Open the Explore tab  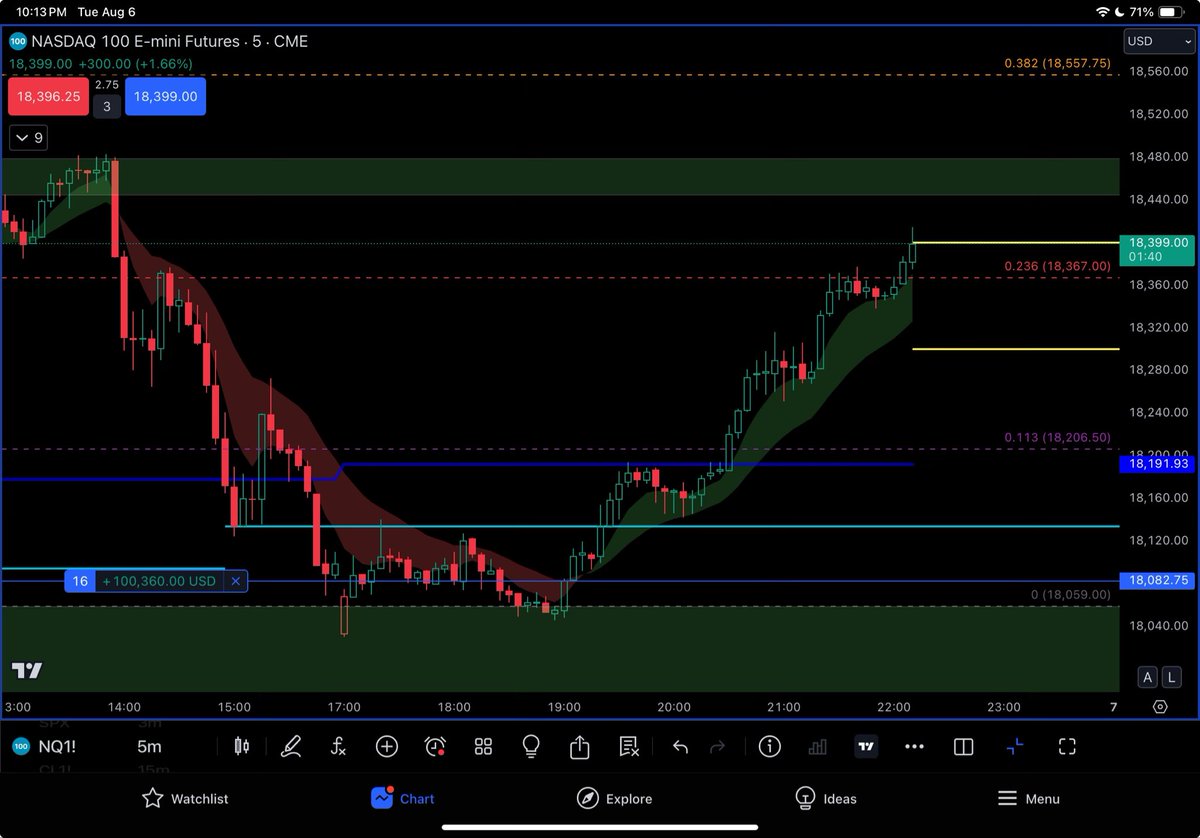tap(615, 798)
